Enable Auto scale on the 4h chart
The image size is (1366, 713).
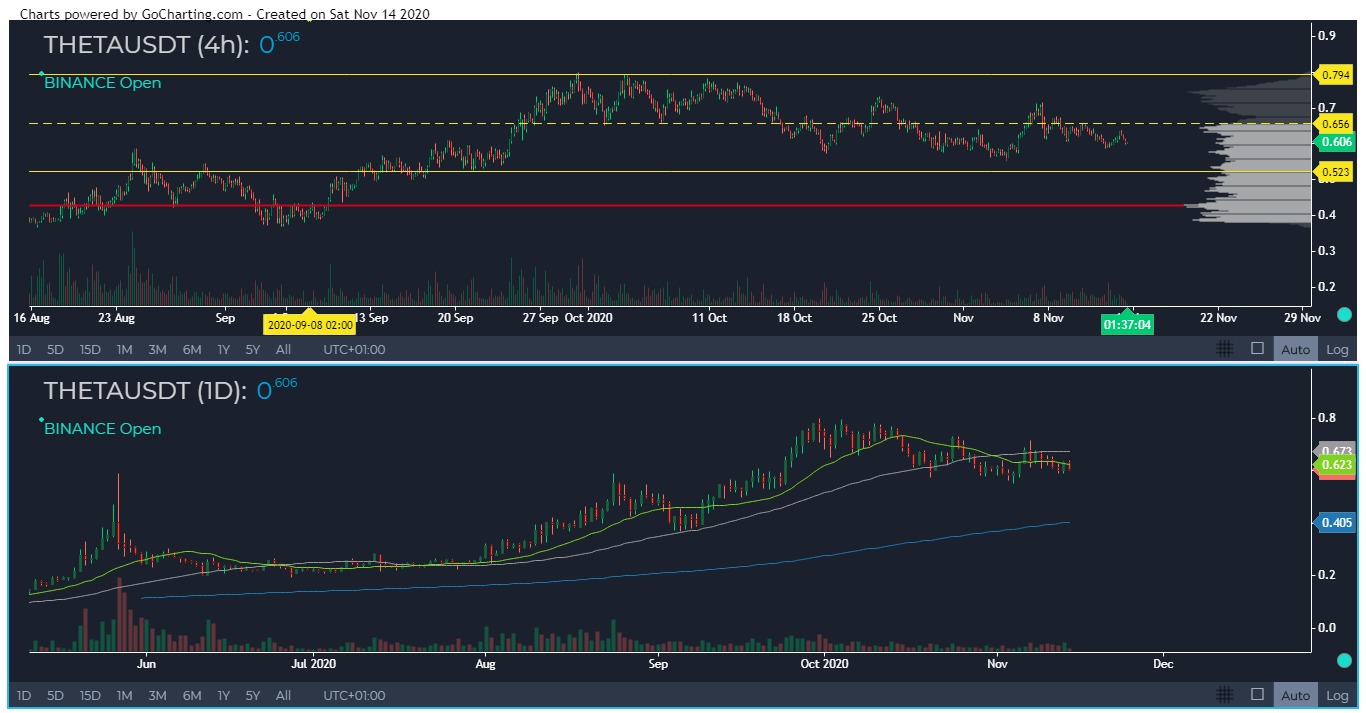point(1295,349)
